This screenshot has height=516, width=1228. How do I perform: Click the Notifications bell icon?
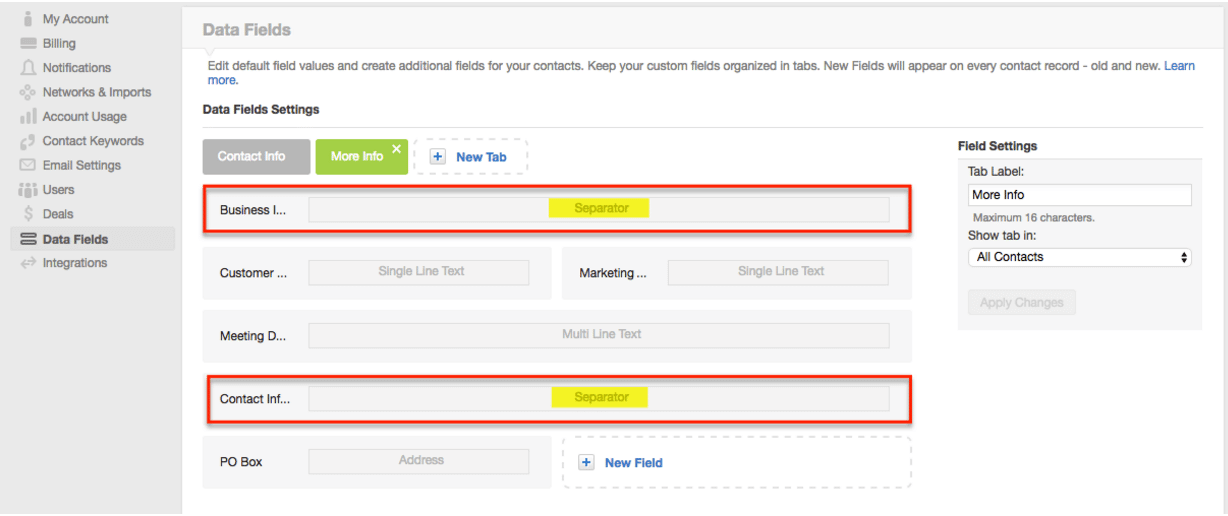click(x=28, y=68)
